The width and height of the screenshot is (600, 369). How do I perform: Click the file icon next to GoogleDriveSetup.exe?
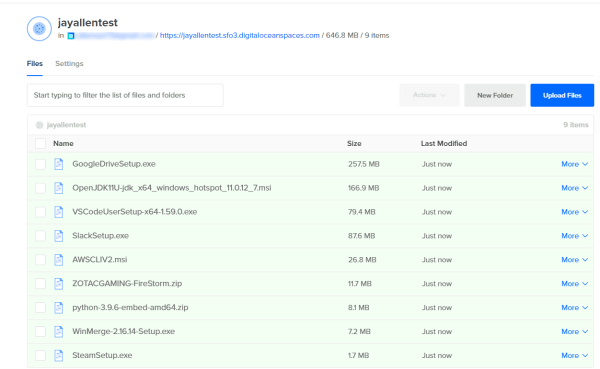tap(59, 164)
